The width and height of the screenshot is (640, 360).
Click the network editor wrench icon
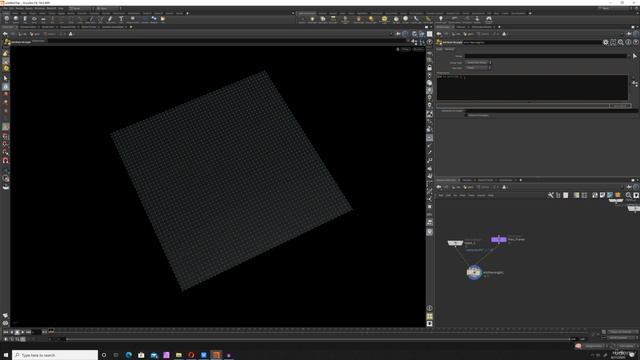[x=551, y=195]
